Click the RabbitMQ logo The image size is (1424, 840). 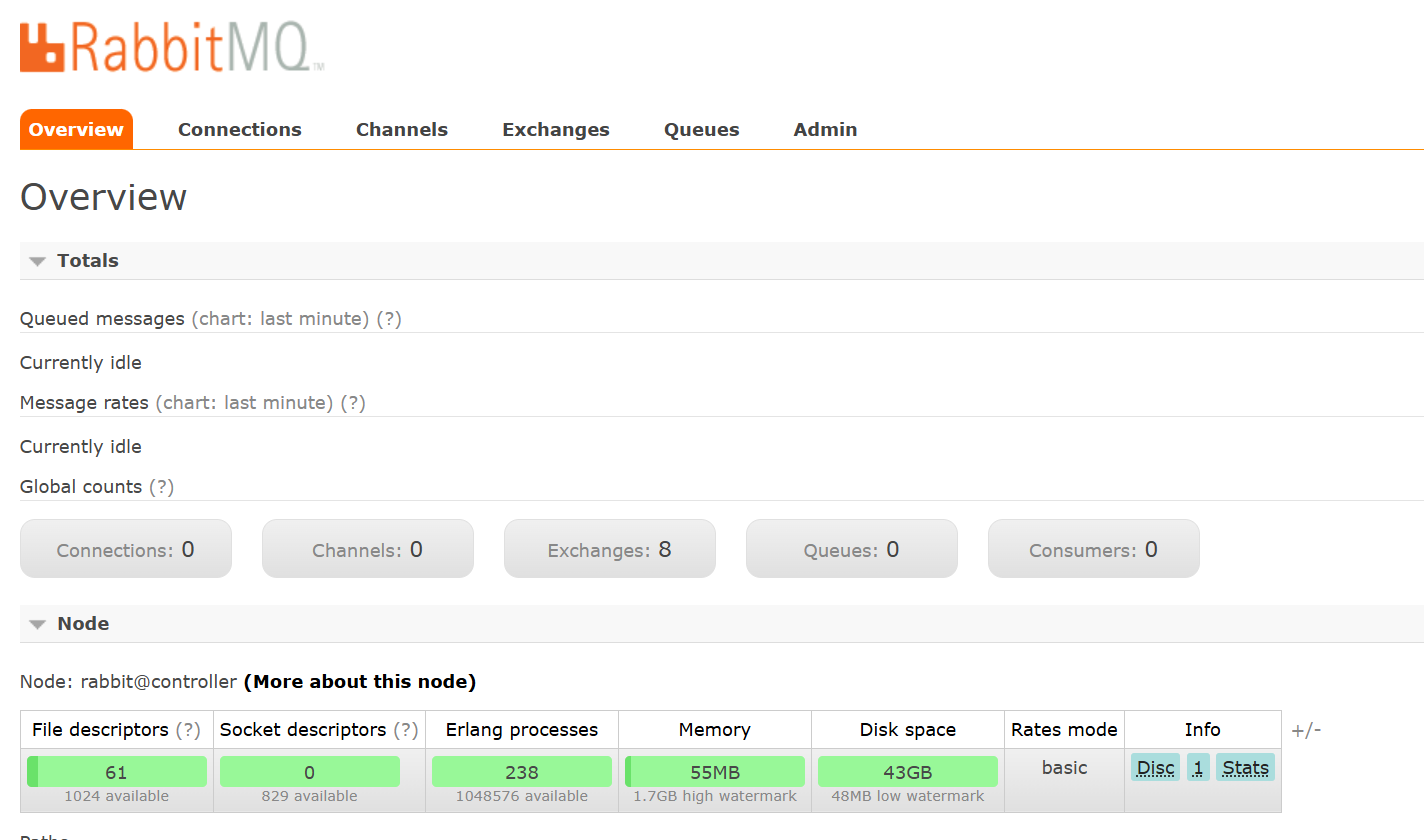point(172,47)
